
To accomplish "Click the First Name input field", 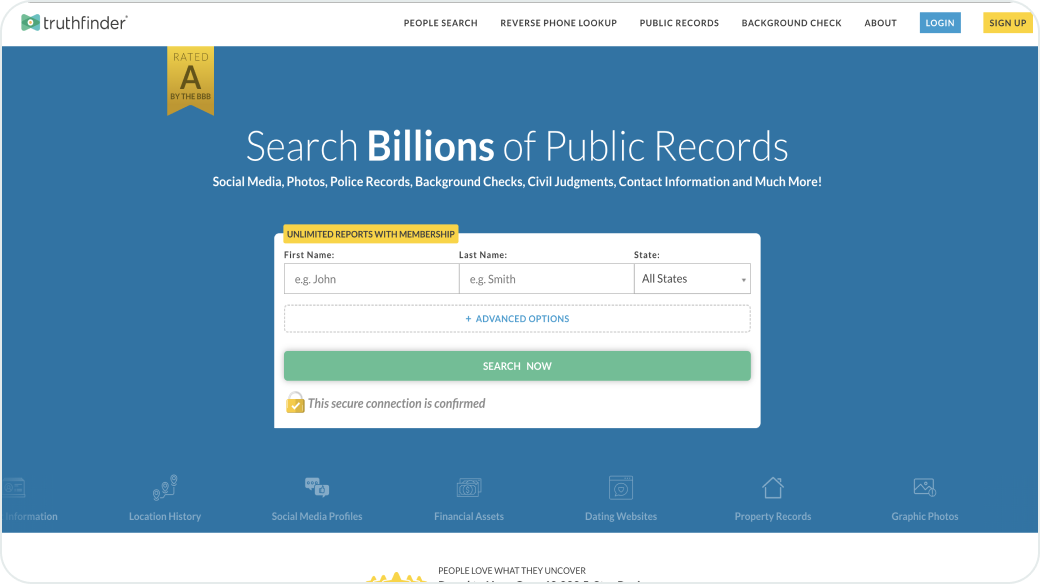I will click(371, 278).
